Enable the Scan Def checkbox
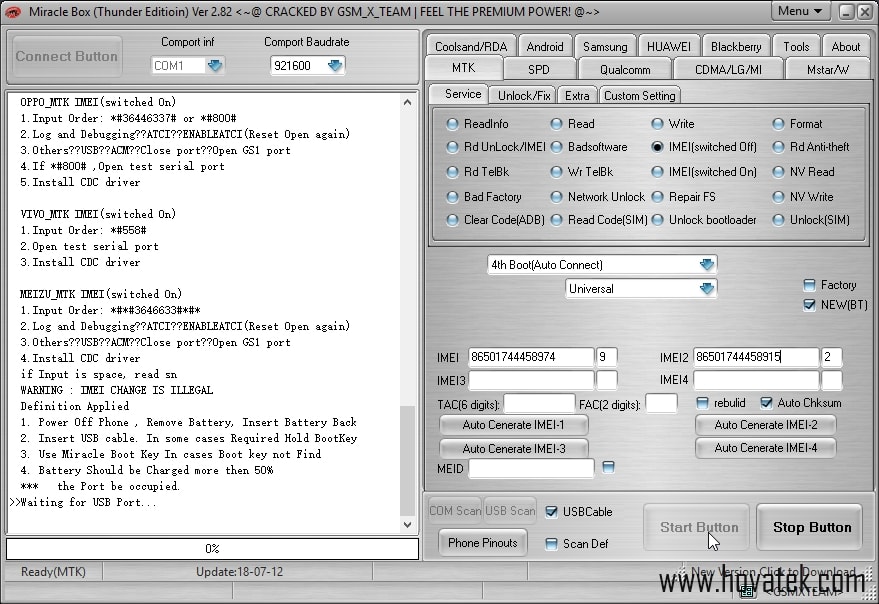Viewport: 879px width, 604px height. click(x=551, y=544)
